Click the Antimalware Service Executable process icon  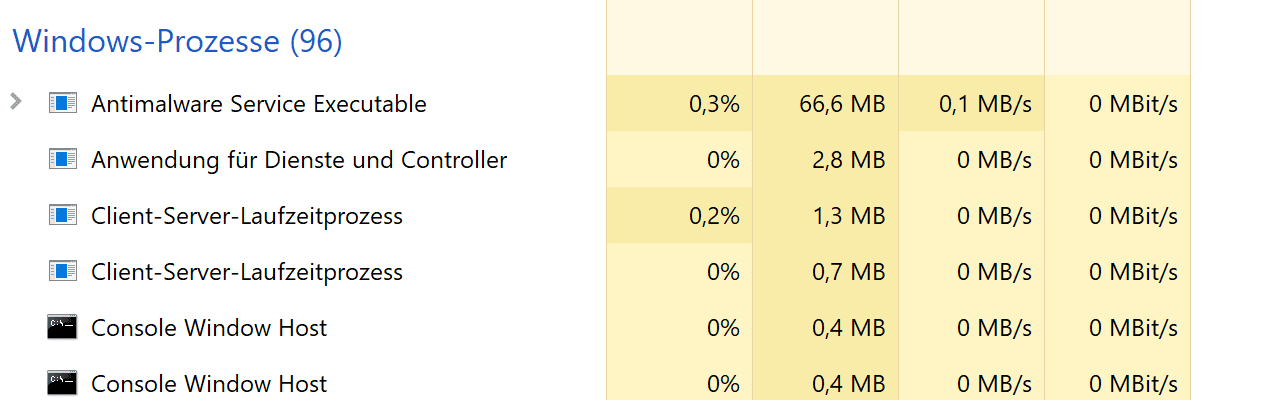click(63, 103)
